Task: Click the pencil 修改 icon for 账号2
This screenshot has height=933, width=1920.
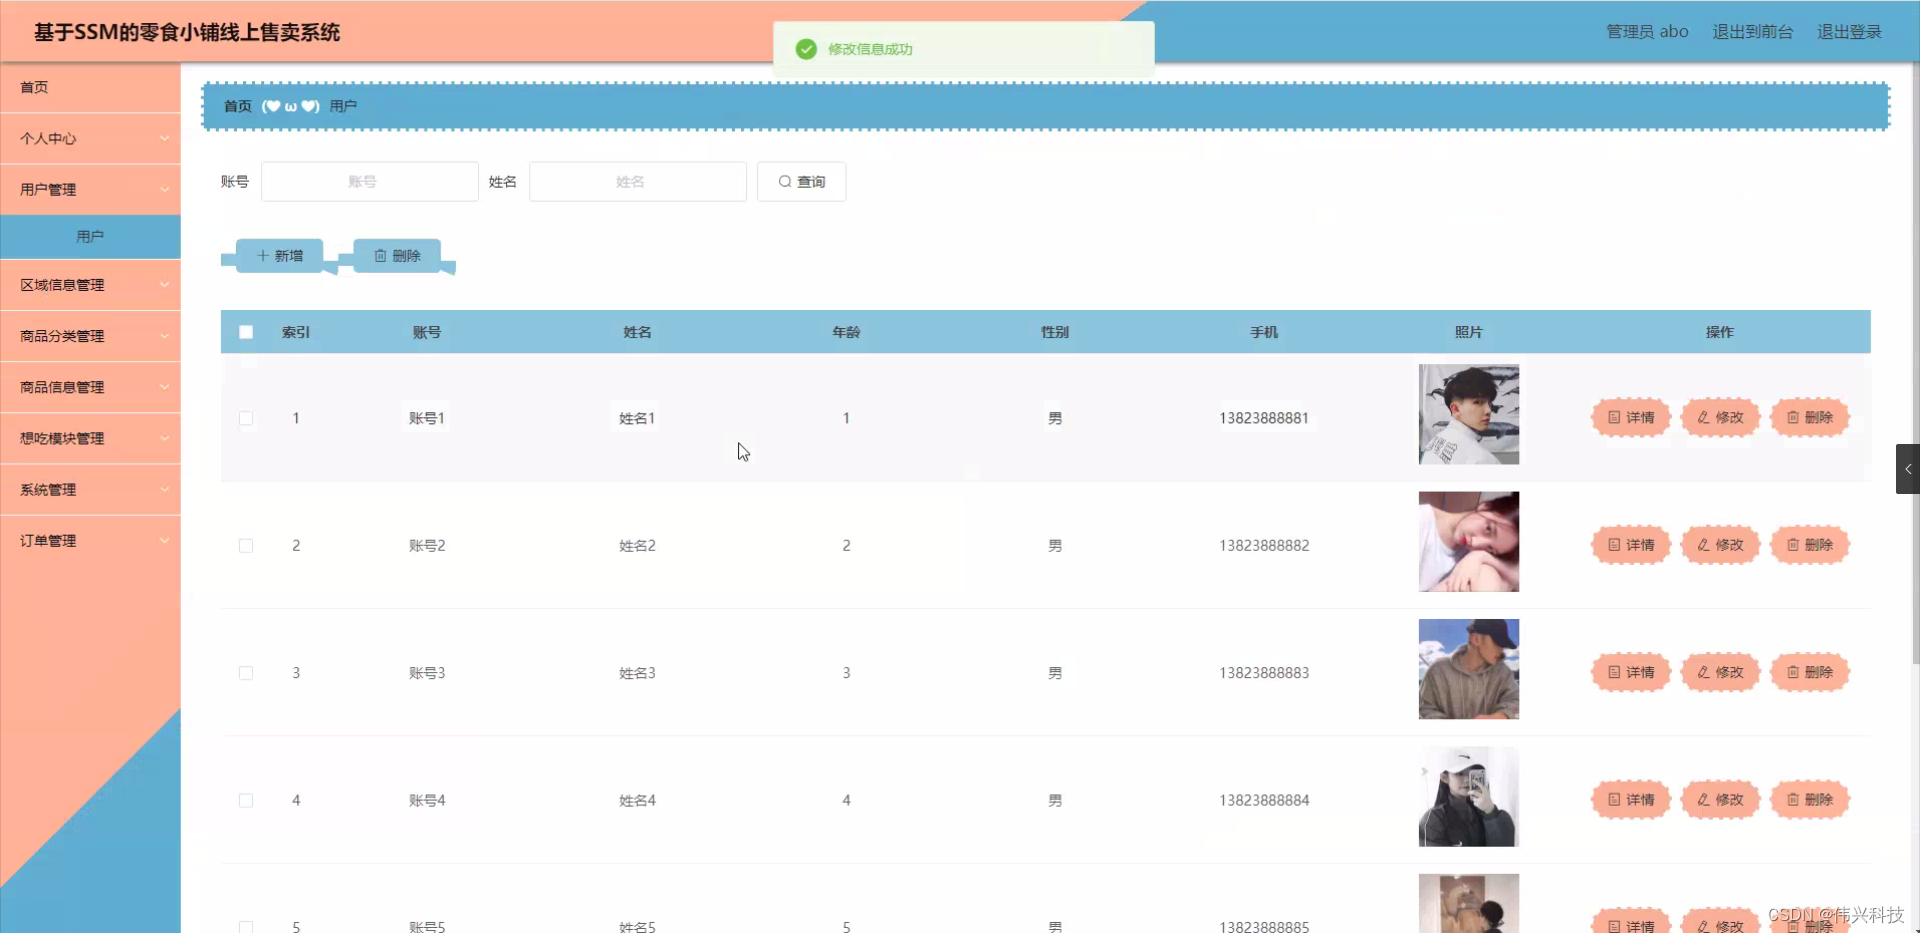Action: click(1702, 545)
